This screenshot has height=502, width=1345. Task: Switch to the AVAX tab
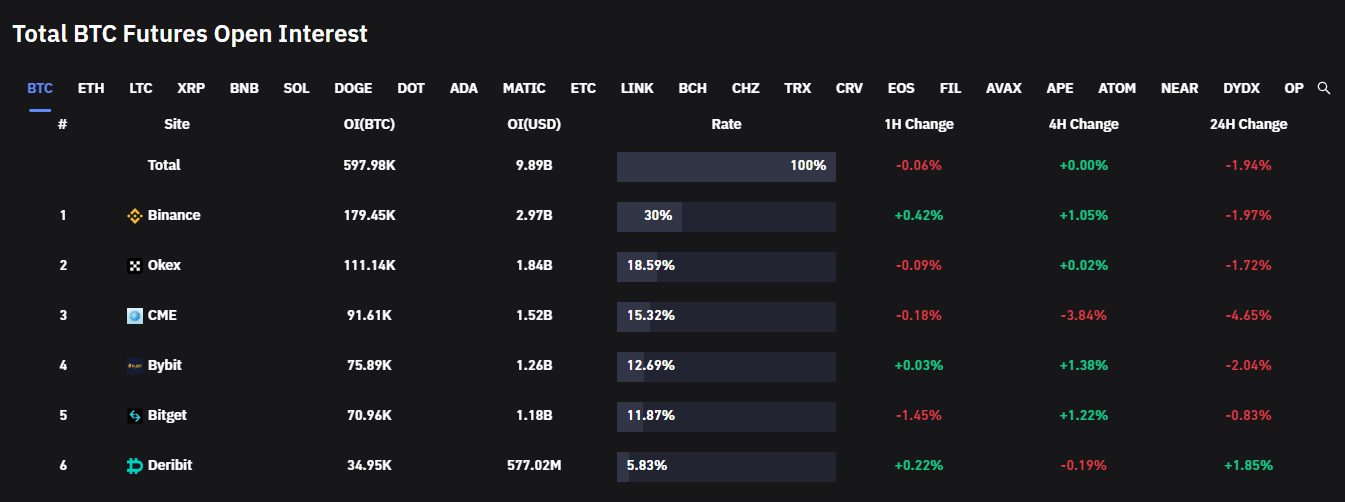(x=1004, y=88)
